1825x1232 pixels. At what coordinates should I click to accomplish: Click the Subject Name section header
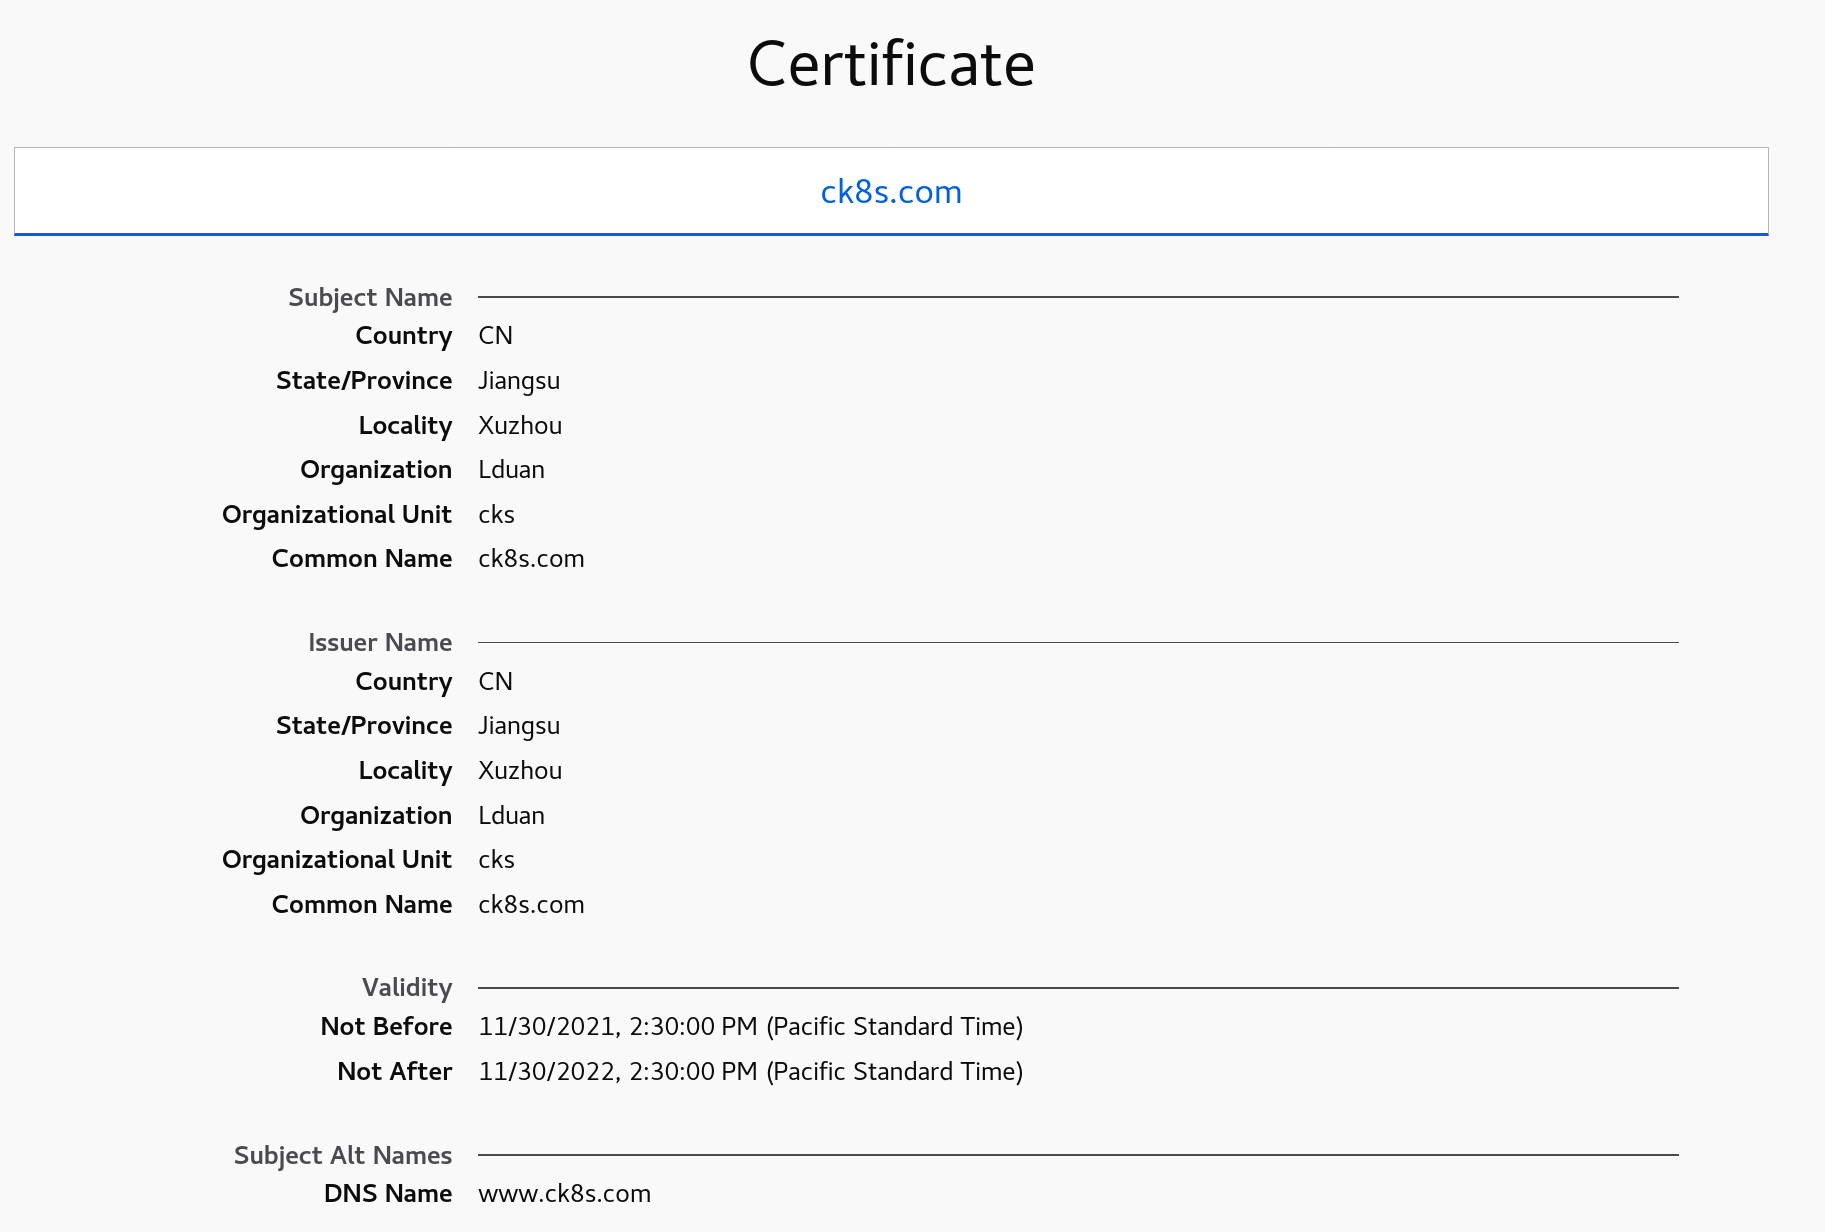point(370,297)
